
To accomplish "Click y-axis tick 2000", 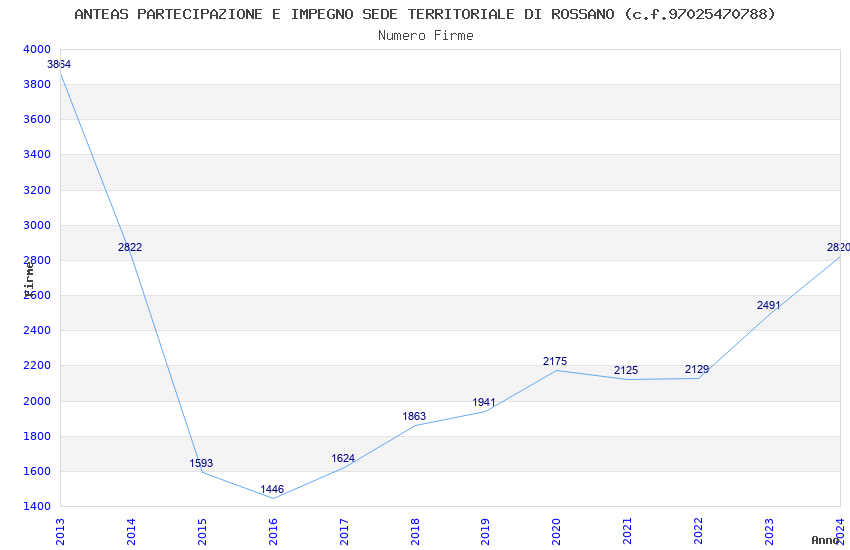I will [37, 402].
